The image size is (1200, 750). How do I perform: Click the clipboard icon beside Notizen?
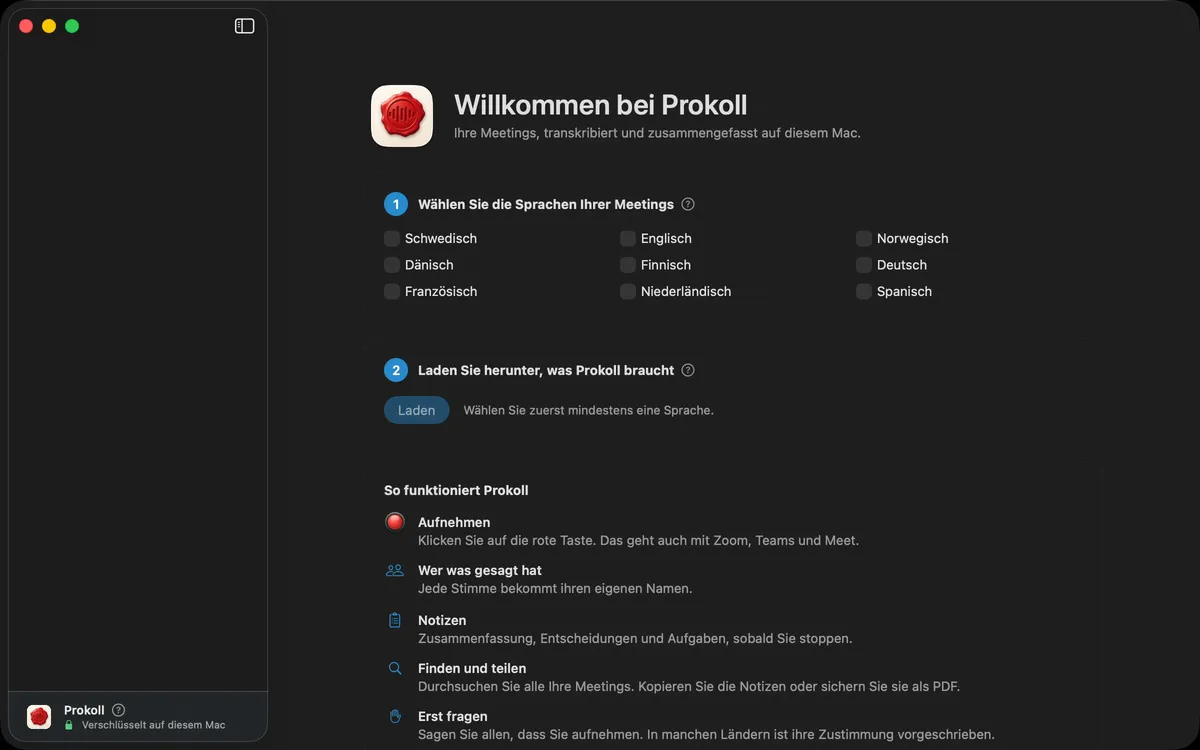click(395, 620)
